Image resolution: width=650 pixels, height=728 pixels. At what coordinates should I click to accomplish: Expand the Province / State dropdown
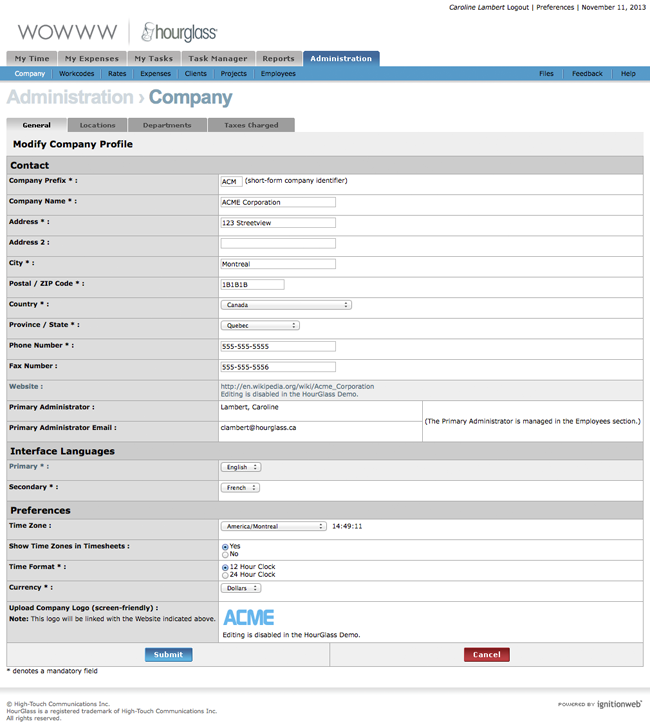pyautogui.click(x=259, y=325)
